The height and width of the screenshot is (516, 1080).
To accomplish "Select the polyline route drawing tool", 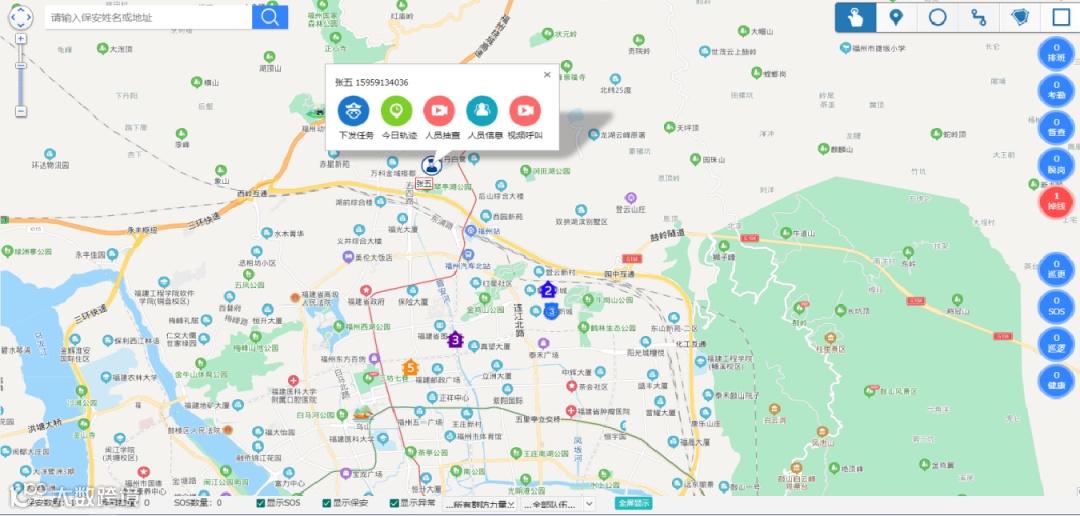I will [x=978, y=17].
